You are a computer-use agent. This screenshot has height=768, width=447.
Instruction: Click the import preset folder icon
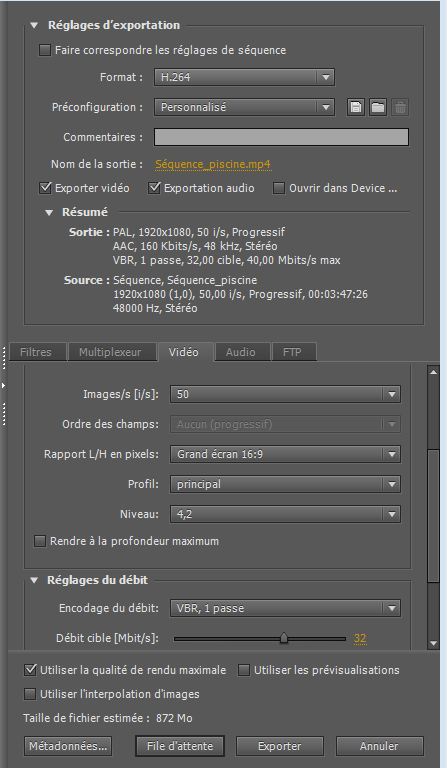(377, 107)
